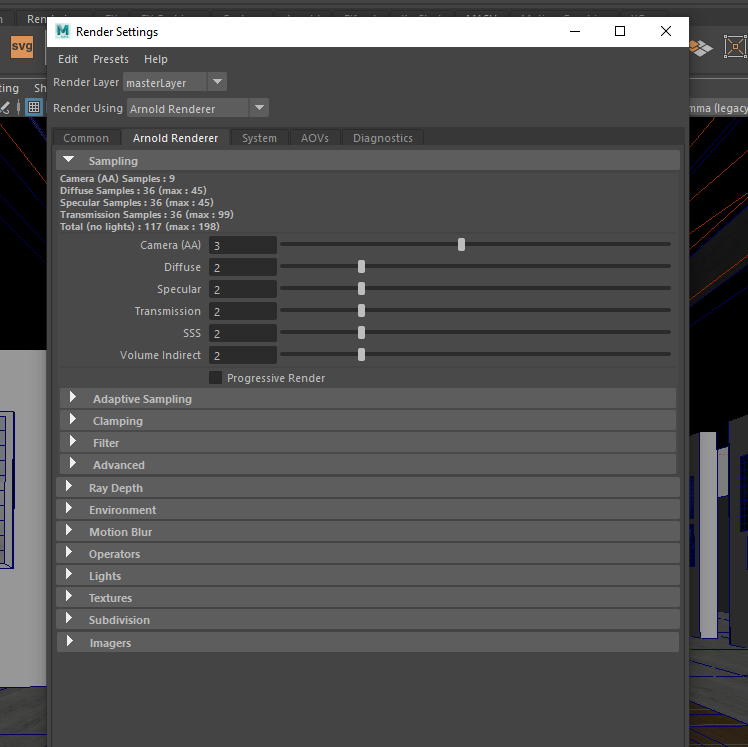
Task: Switch to the System tab
Action: 259,138
